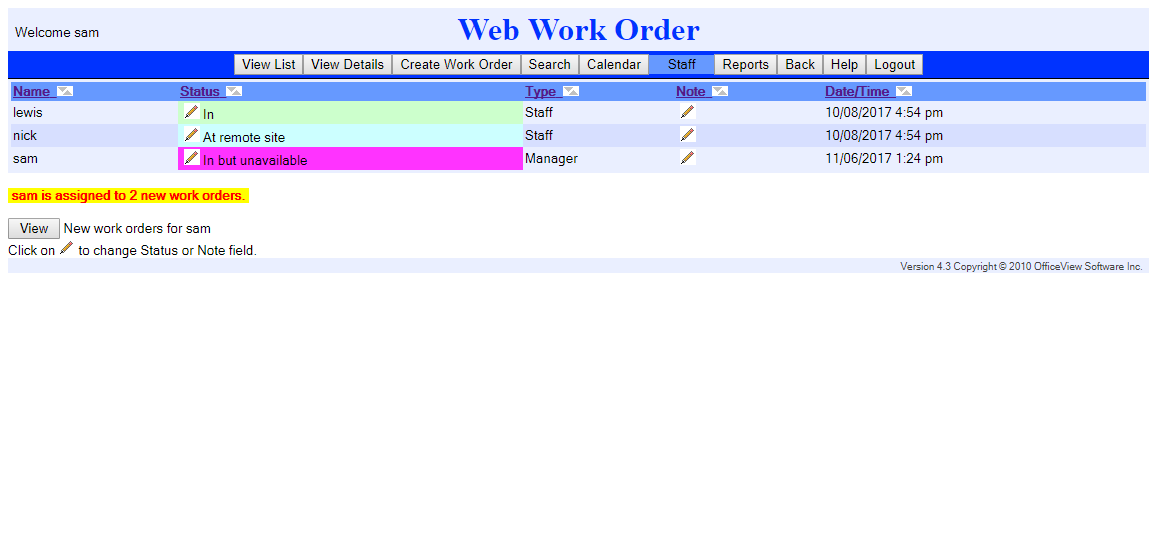The image size is (1157, 551).
Task: Click sort icon beside Status column
Action: [234, 91]
